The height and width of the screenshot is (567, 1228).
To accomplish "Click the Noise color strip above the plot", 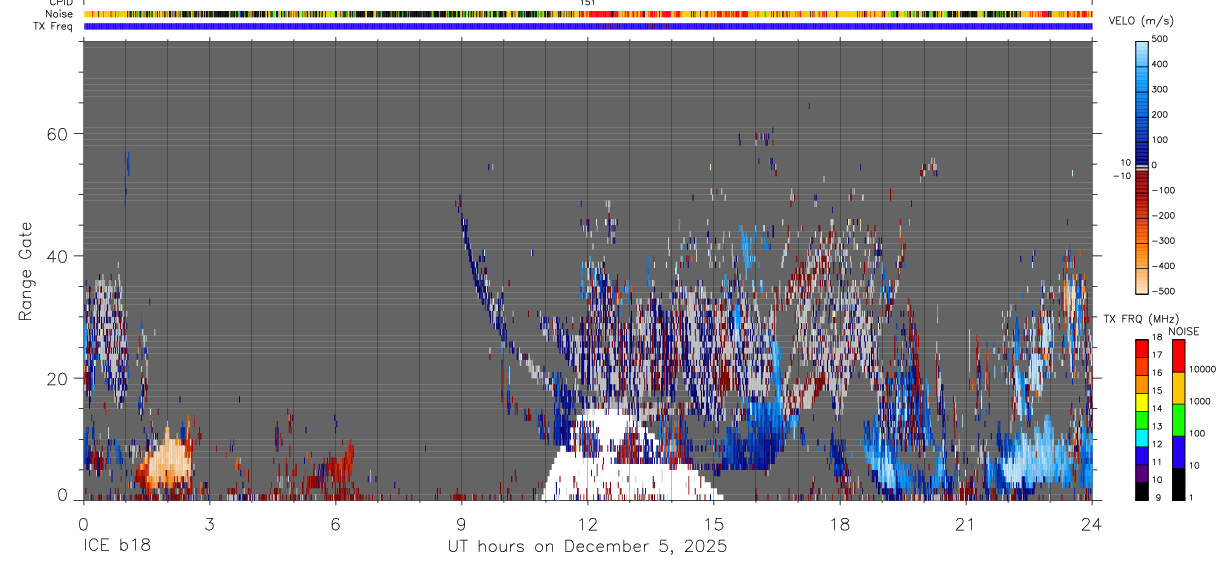I will coord(588,14).
